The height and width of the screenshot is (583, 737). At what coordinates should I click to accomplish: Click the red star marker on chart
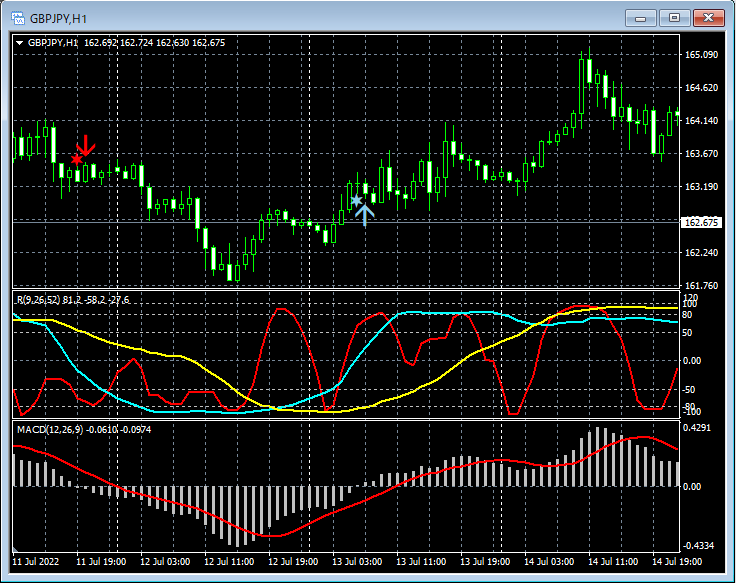pos(77,161)
